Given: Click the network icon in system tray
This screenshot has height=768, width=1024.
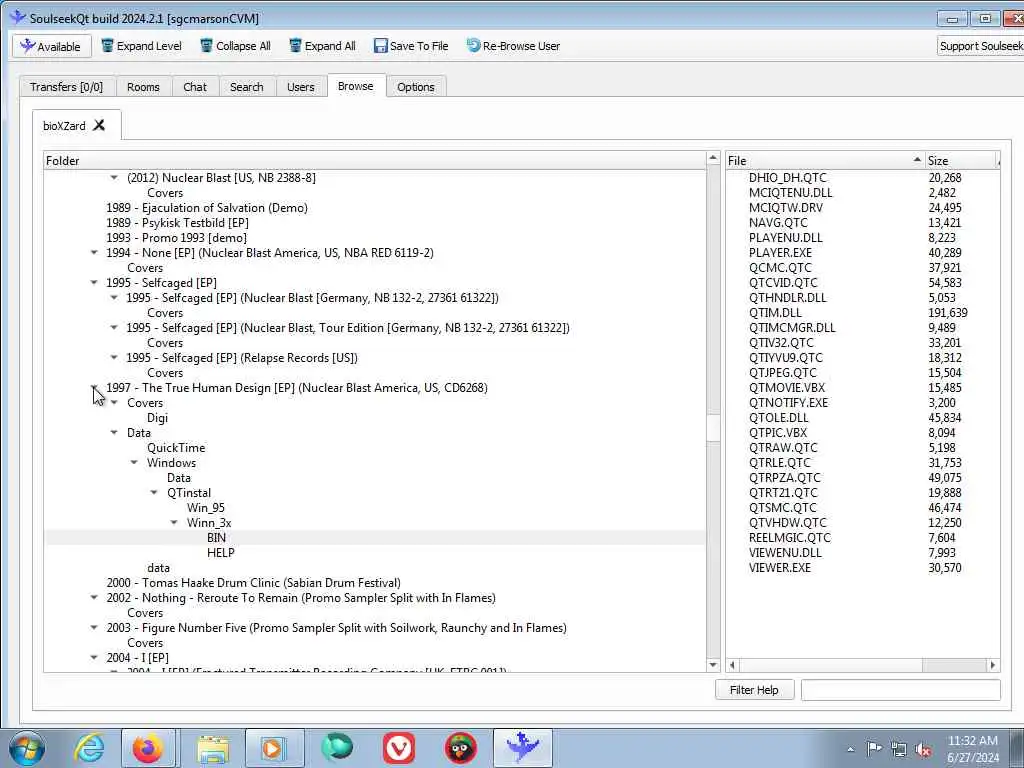Looking at the screenshot, I should click(899, 750).
